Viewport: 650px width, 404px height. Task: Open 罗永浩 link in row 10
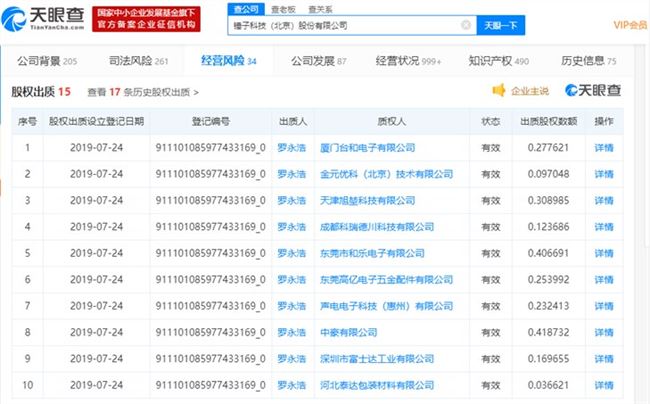point(292,385)
